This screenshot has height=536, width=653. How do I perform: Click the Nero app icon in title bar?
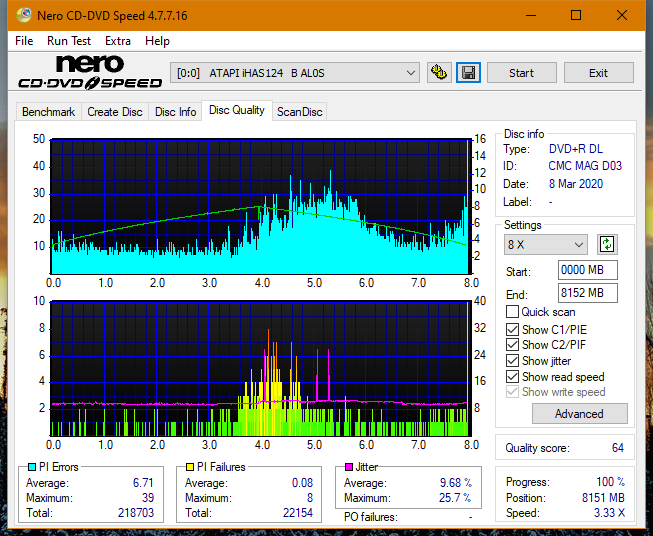tap(24, 15)
